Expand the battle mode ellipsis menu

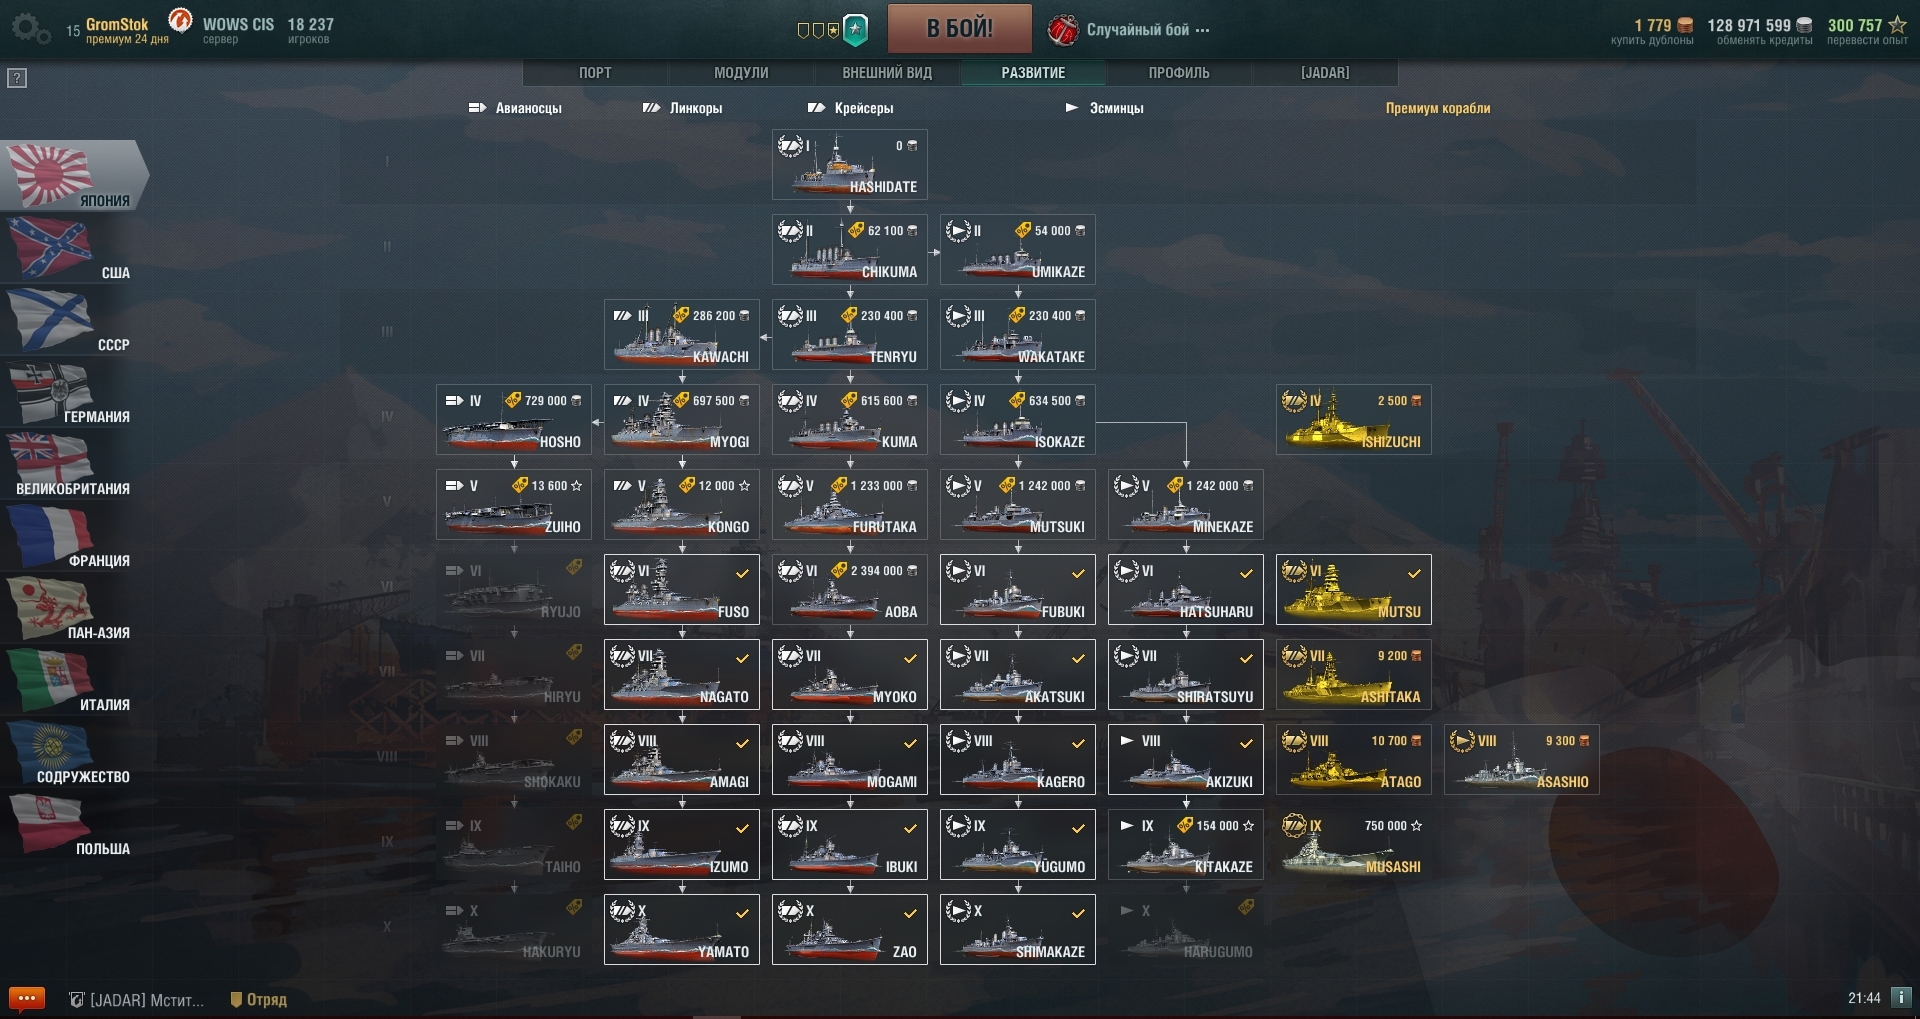pyautogui.click(x=1203, y=30)
